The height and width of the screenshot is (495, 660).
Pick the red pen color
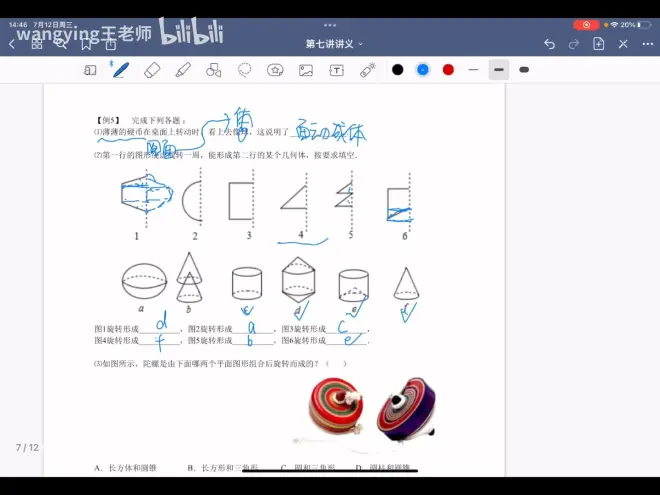(448, 70)
